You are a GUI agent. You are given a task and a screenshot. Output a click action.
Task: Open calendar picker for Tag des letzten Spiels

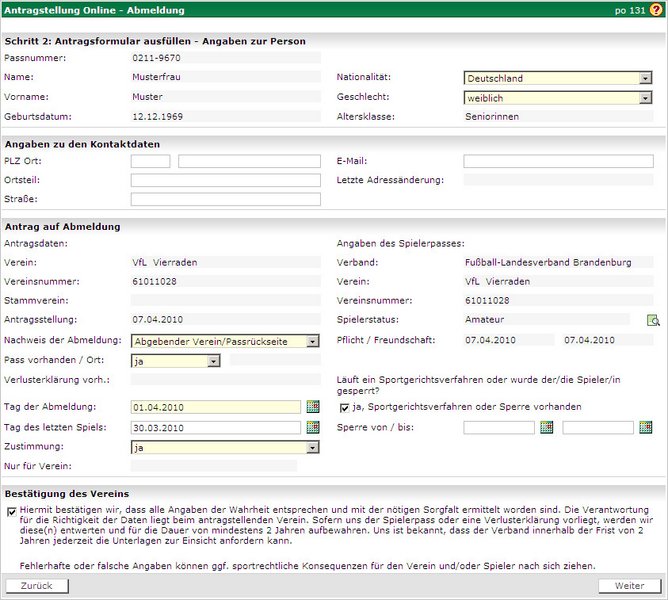pyautogui.click(x=313, y=428)
